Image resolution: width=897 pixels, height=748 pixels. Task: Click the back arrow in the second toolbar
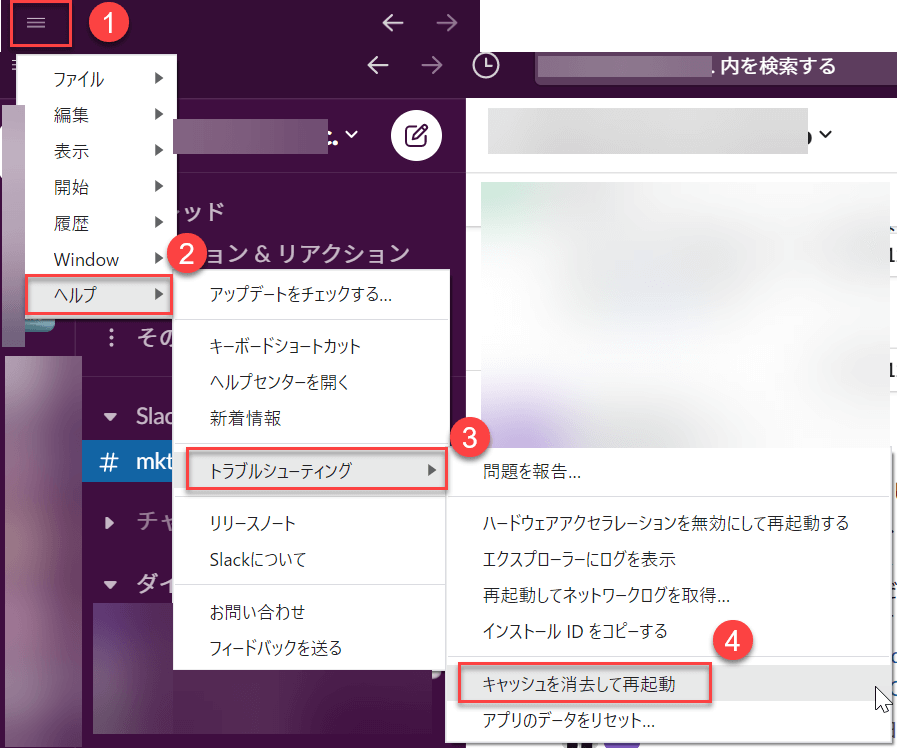coord(378,65)
